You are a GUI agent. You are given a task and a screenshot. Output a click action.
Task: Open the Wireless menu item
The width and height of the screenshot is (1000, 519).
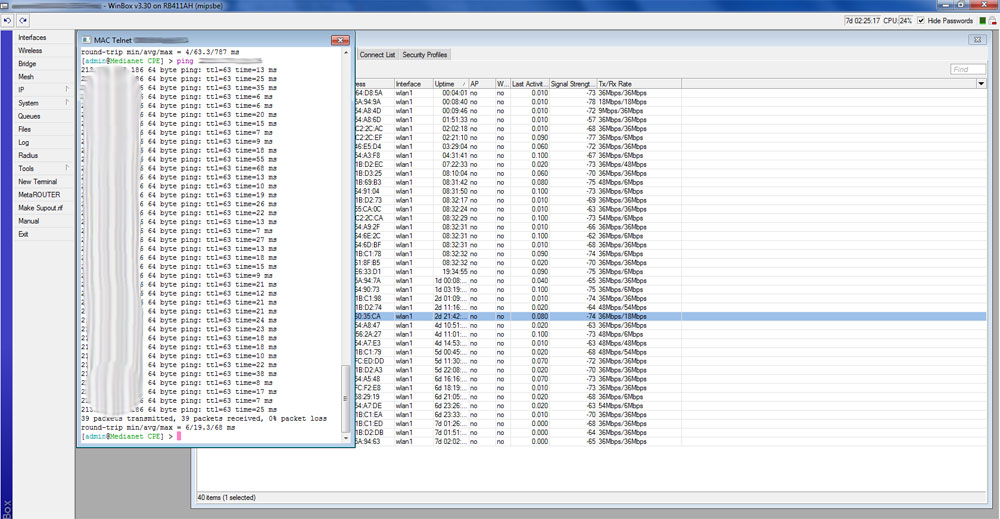(30, 50)
